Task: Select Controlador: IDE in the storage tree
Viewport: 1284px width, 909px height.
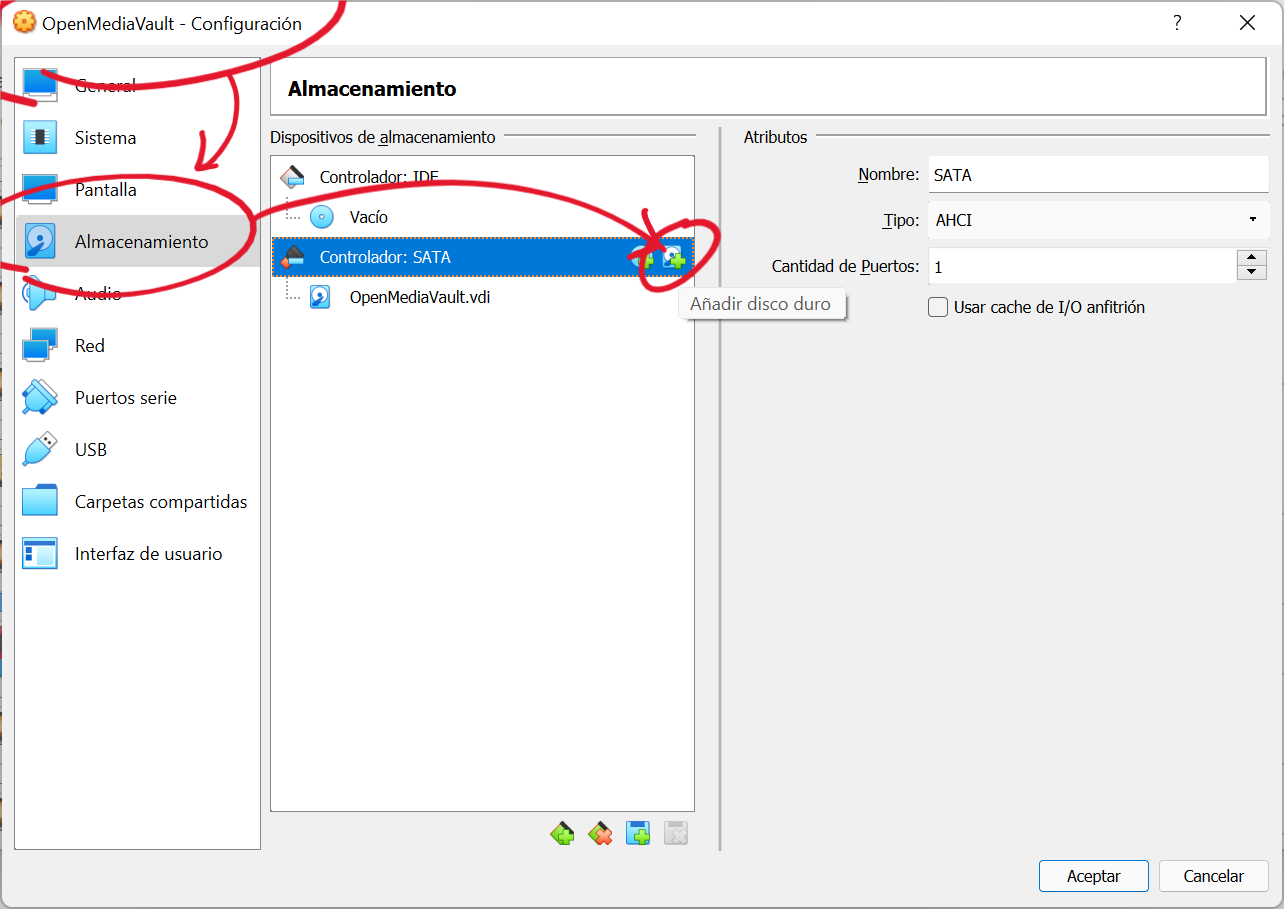Action: click(378, 177)
